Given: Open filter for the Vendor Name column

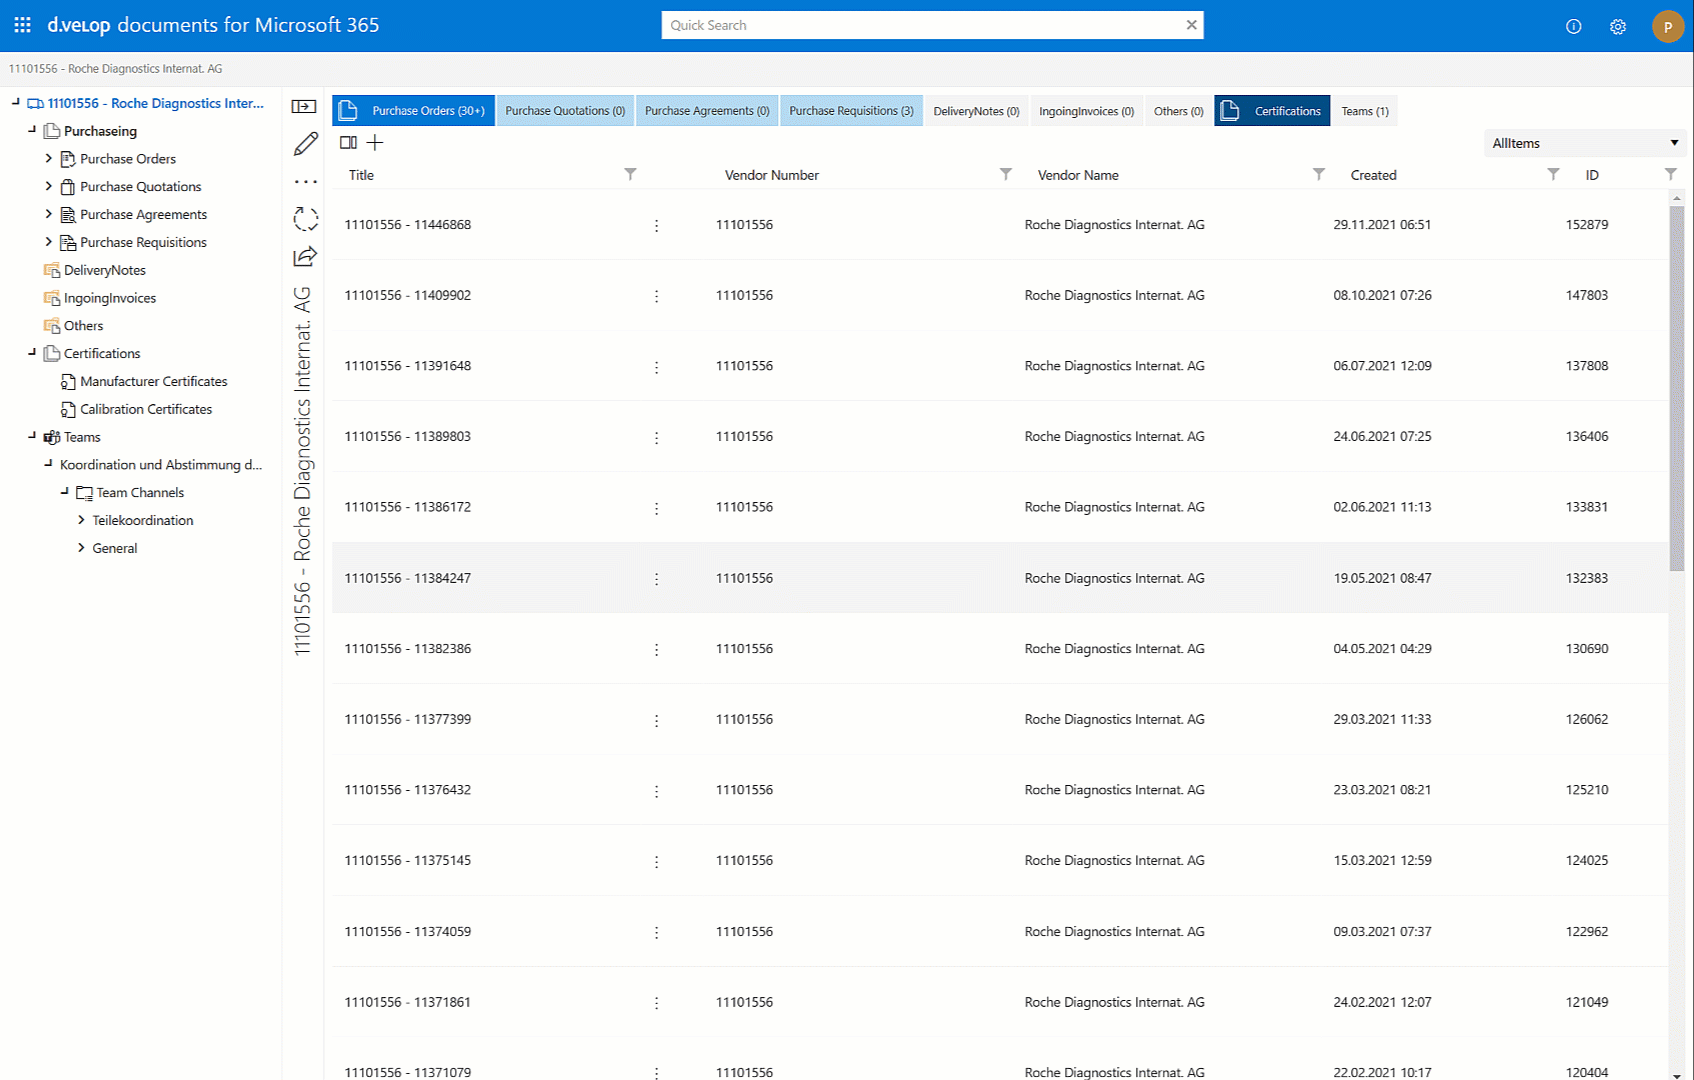Looking at the screenshot, I should (x=1318, y=174).
